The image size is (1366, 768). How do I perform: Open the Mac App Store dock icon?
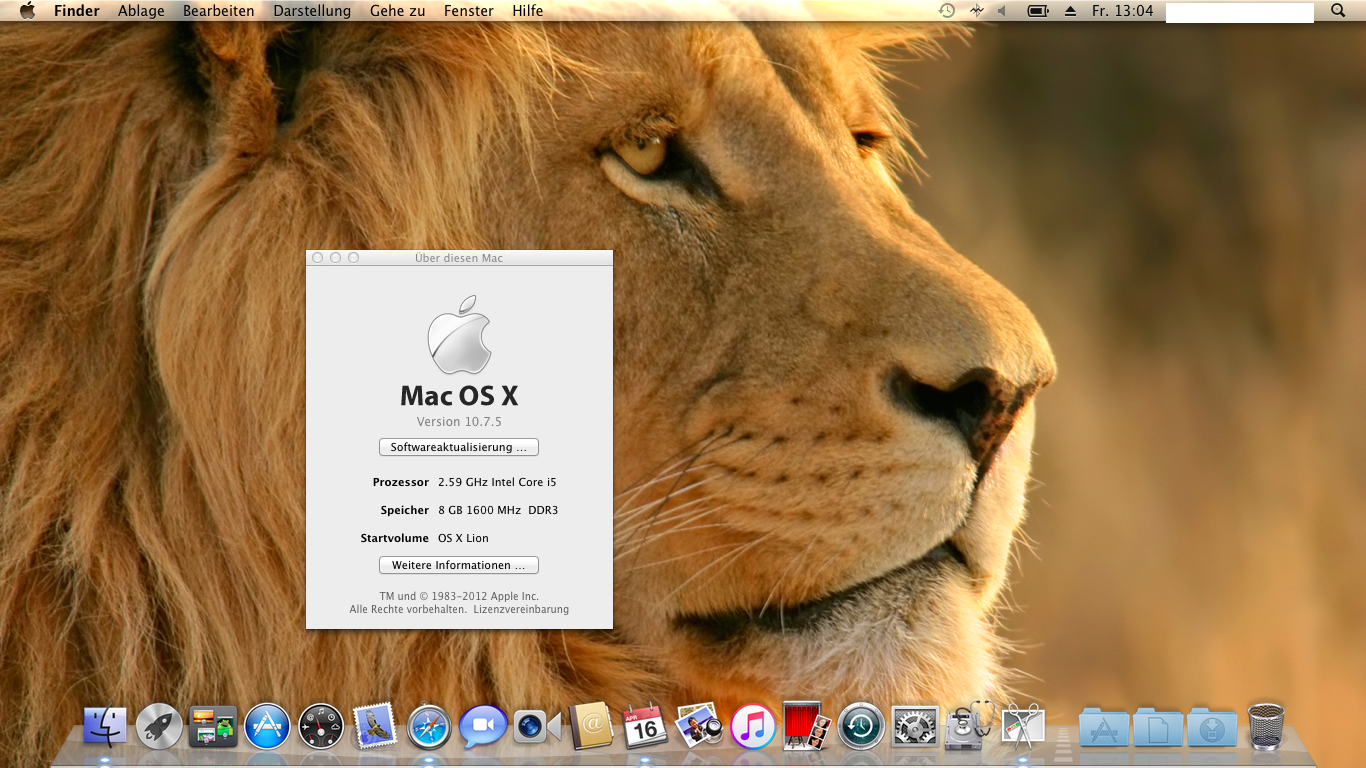point(267,727)
